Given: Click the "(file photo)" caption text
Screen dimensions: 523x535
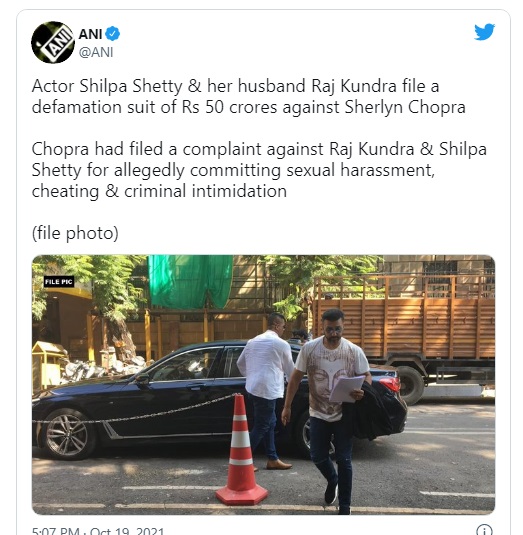Looking at the screenshot, I should pos(75,233).
